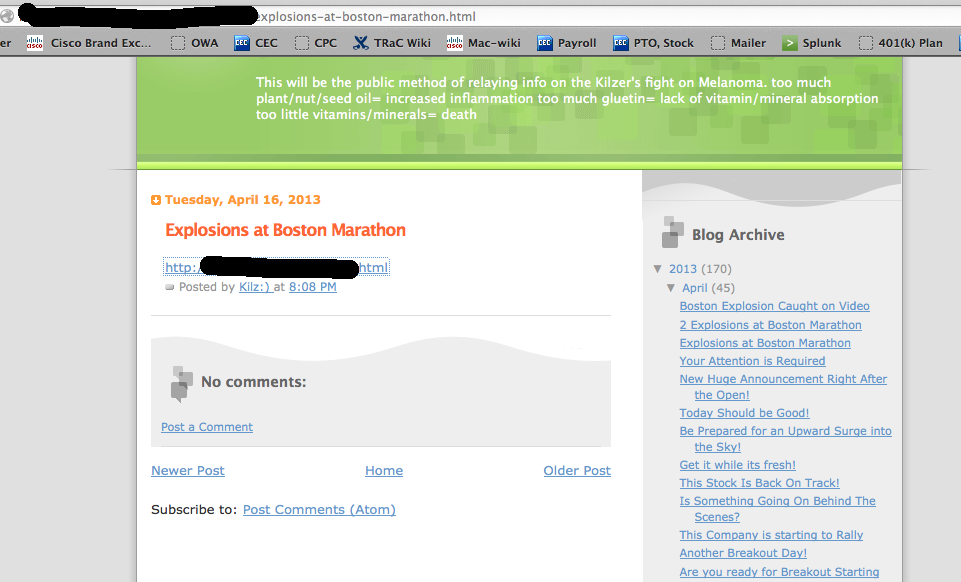Screen dimensions: 961x582
Task: Subscribe via Post Comments (Atom) link
Action: (319, 510)
